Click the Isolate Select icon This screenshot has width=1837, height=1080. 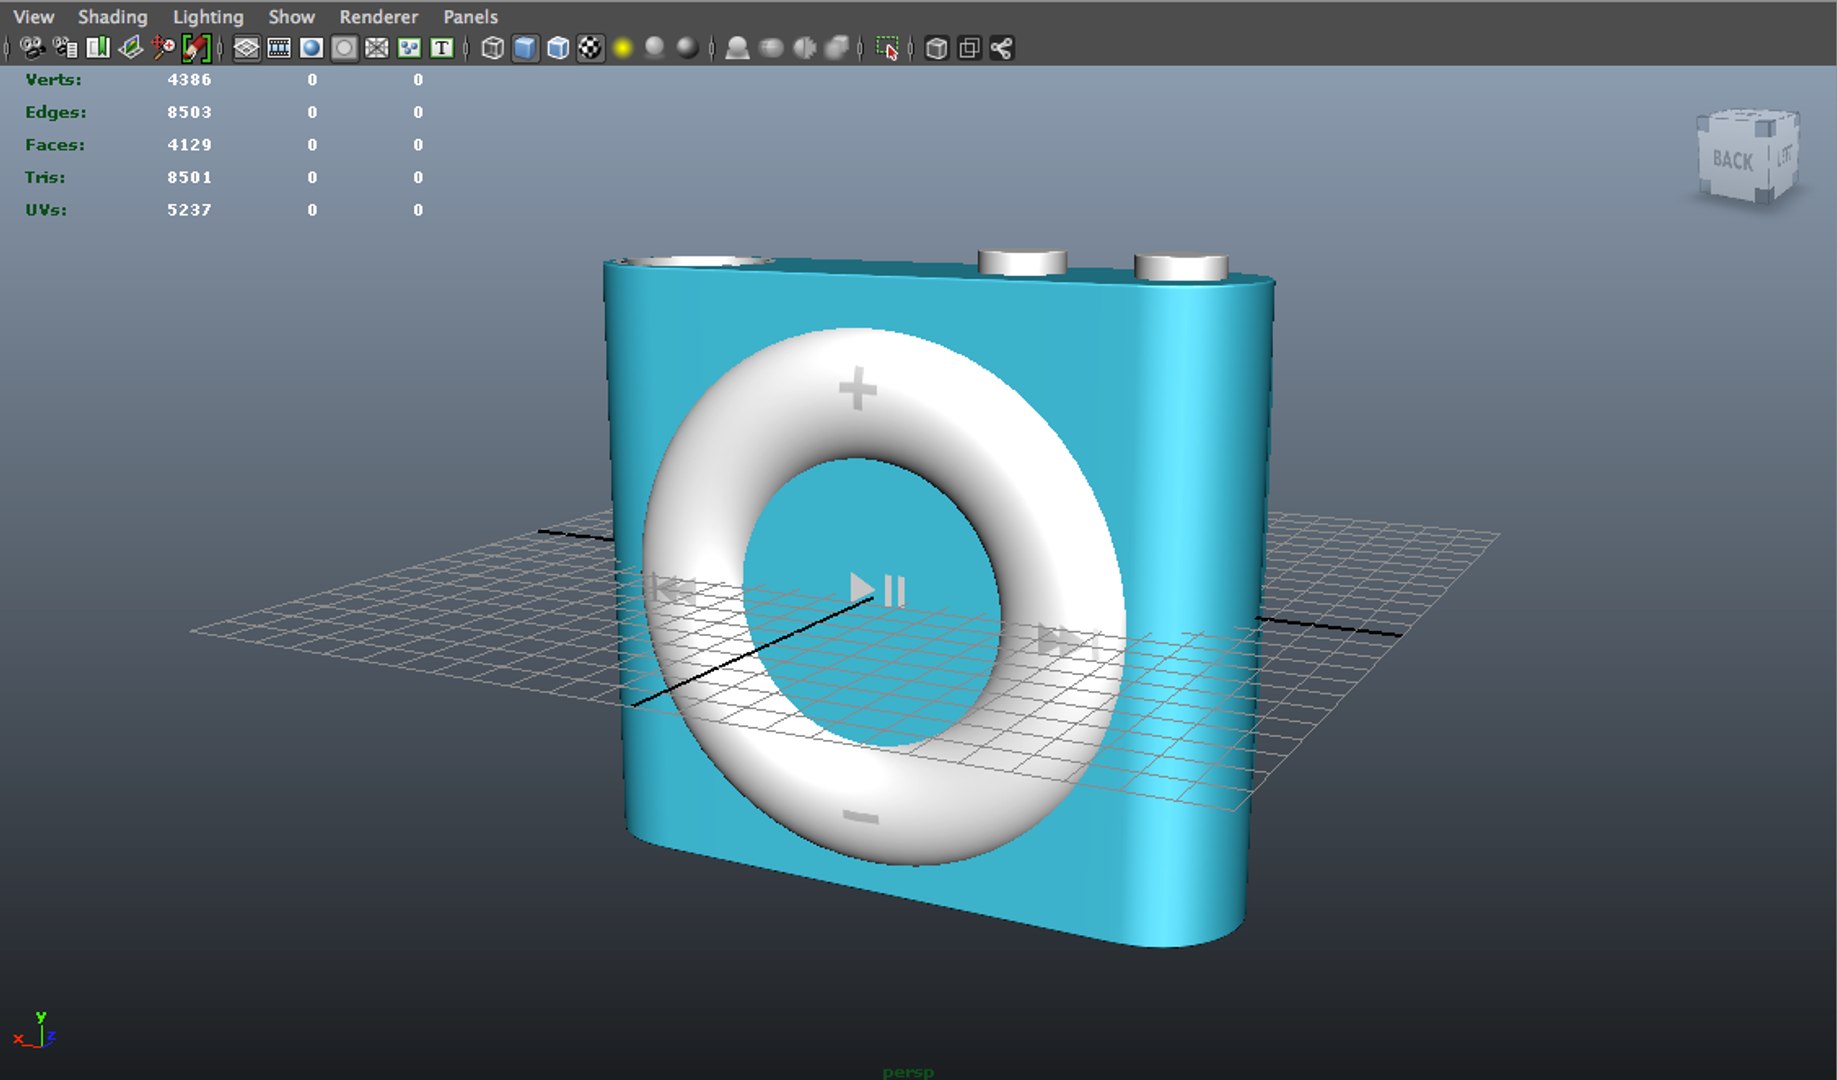click(x=887, y=48)
